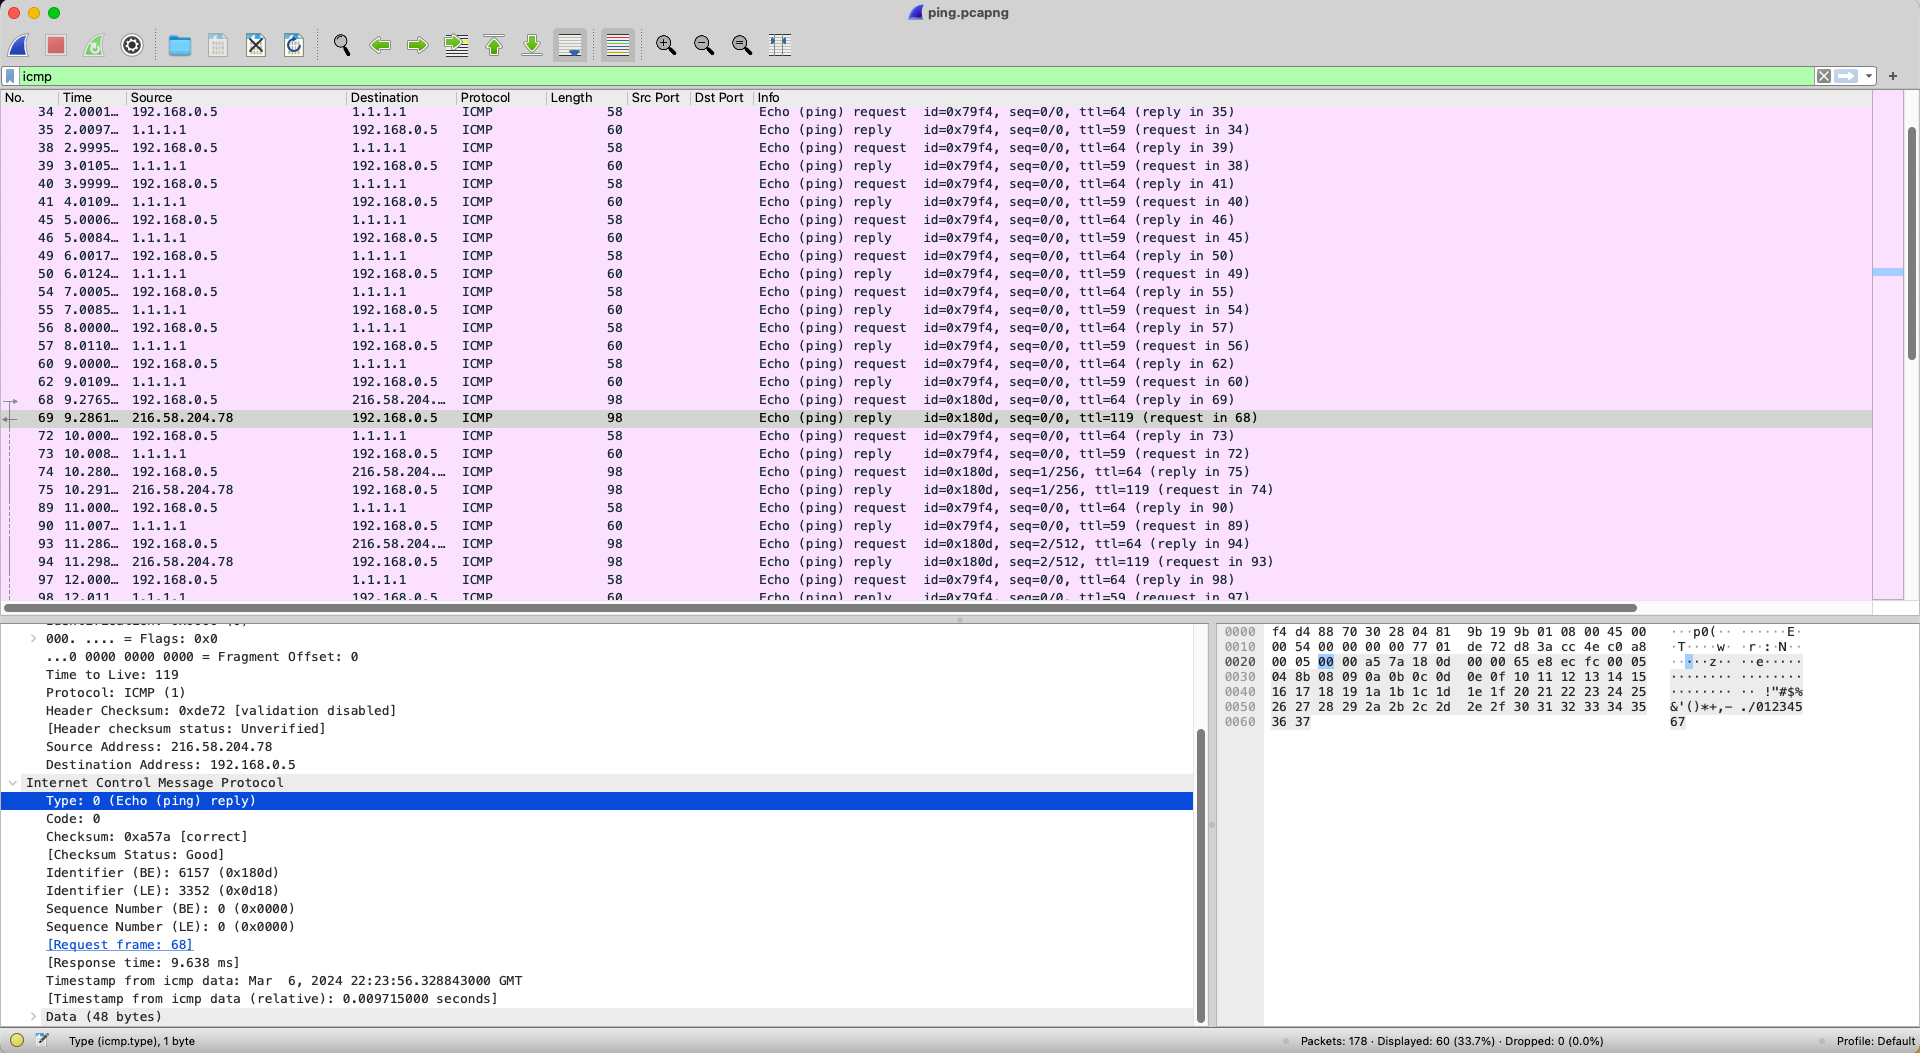Apply the display filter with the arrow button
1920x1053 pixels.
1846,76
